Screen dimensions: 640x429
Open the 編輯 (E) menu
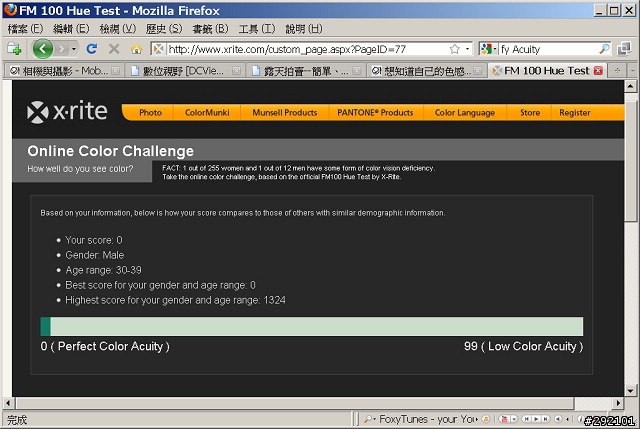(x=71, y=29)
